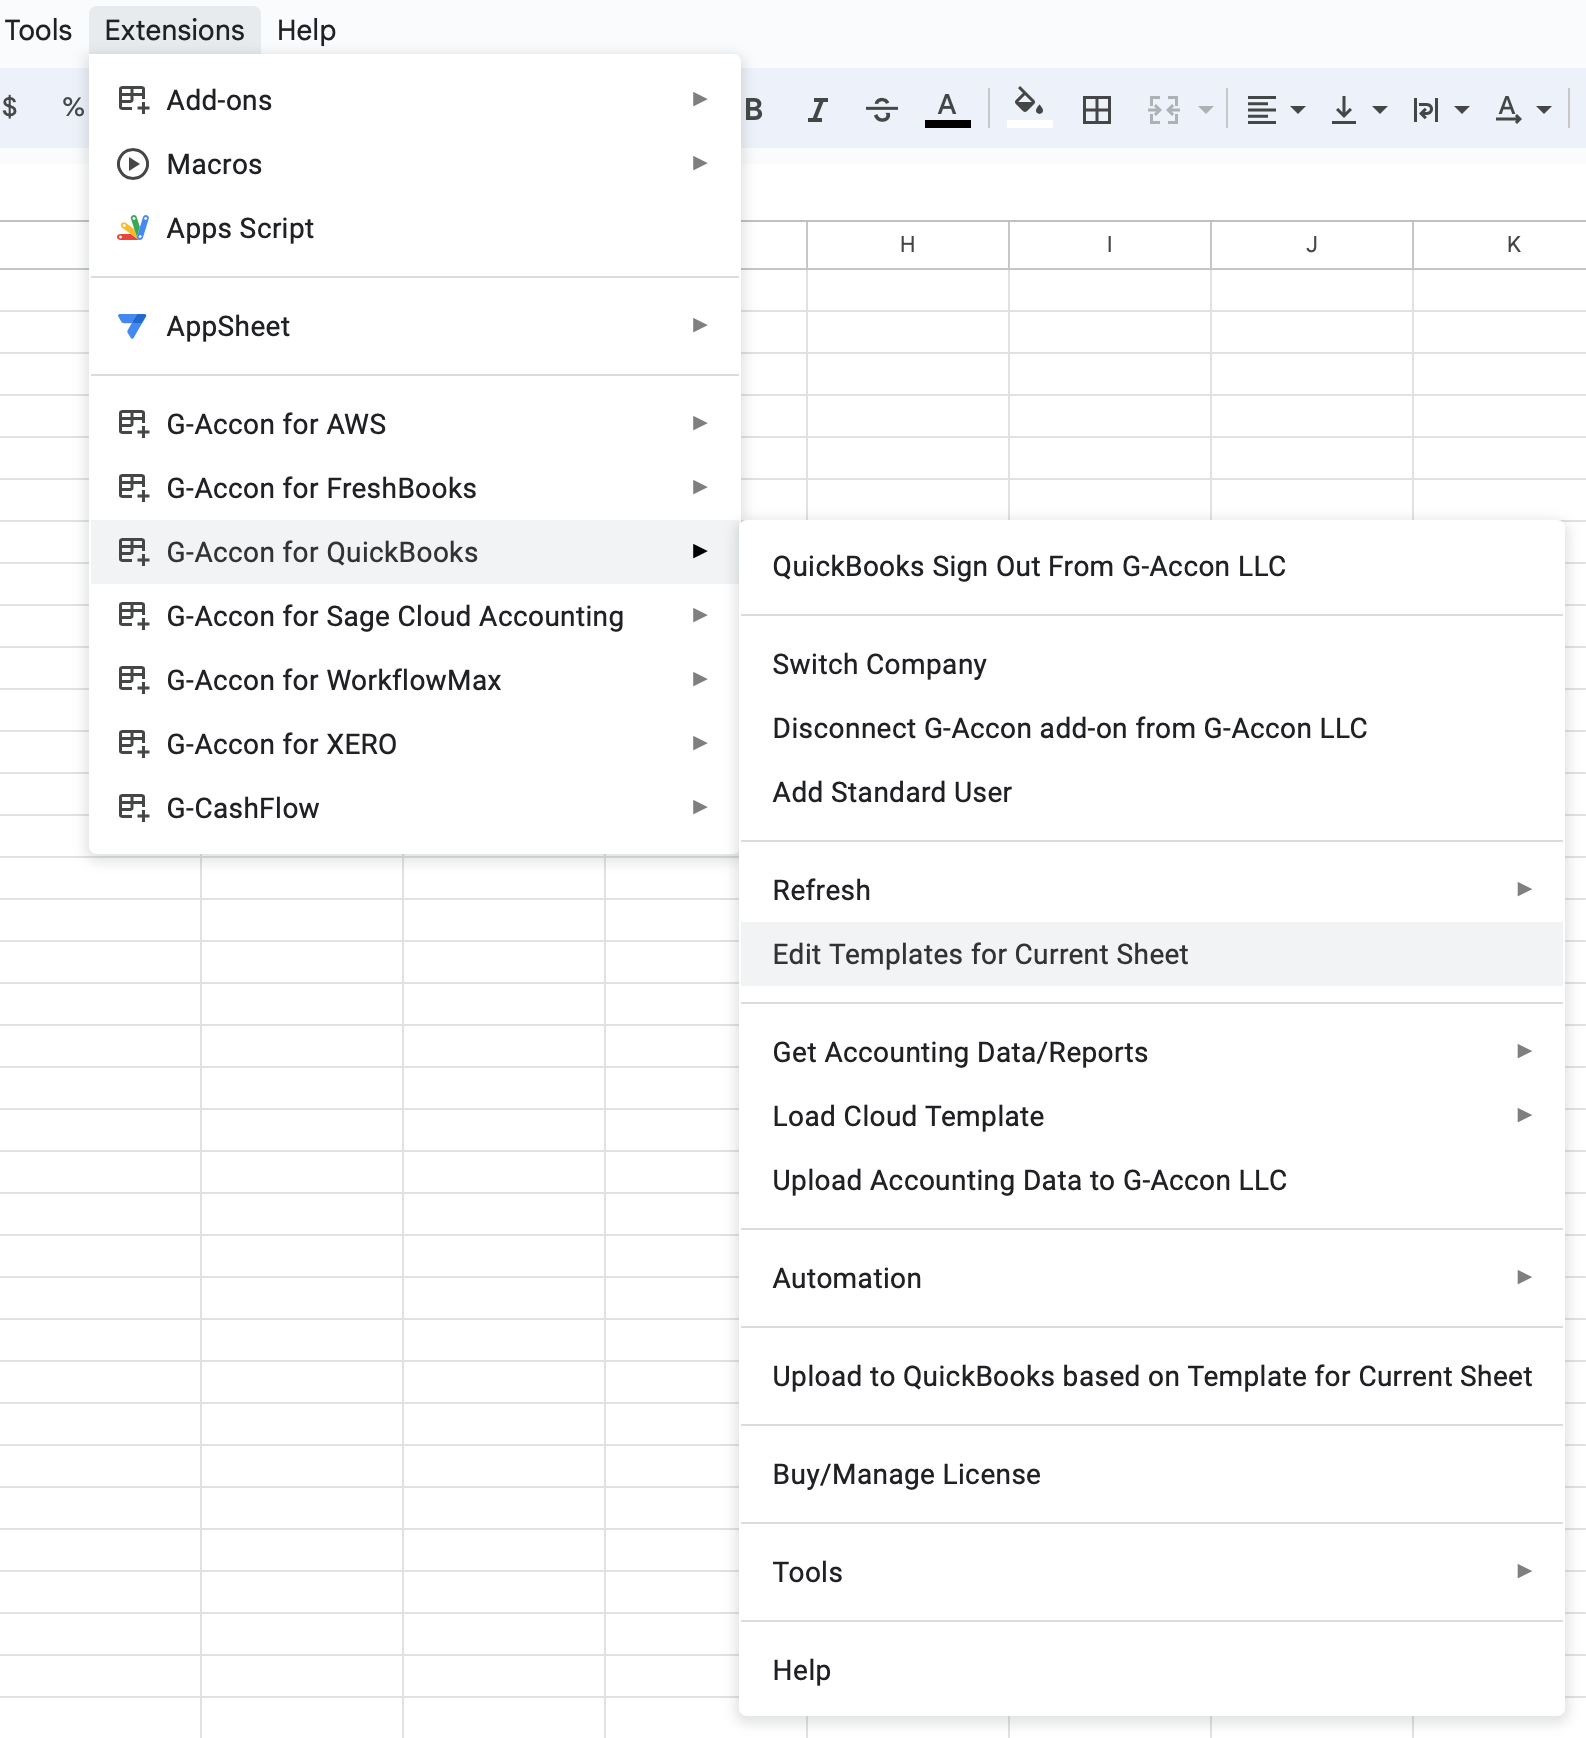Close the Extensions menu via its tab

click(x=175, y=30)
